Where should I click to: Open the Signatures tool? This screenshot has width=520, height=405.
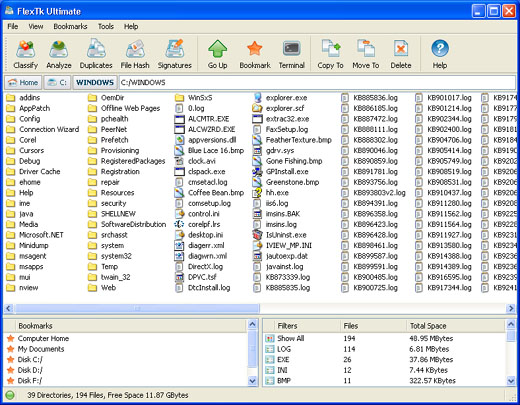(175, 54)
